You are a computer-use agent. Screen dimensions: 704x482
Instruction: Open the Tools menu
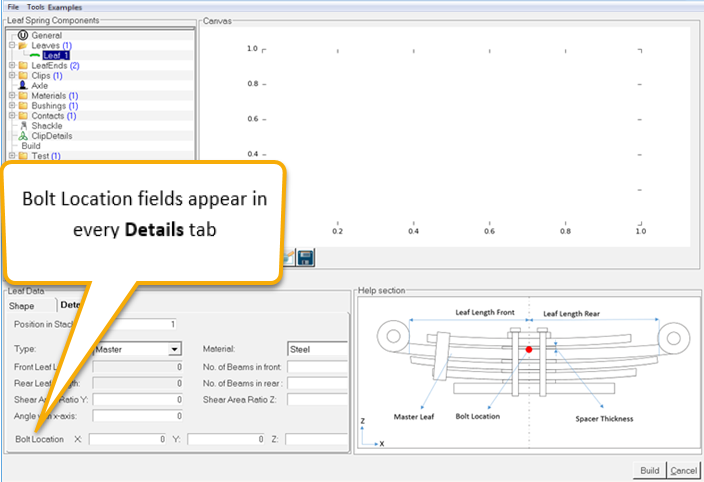pyautogui.click(x=35, y=7)
